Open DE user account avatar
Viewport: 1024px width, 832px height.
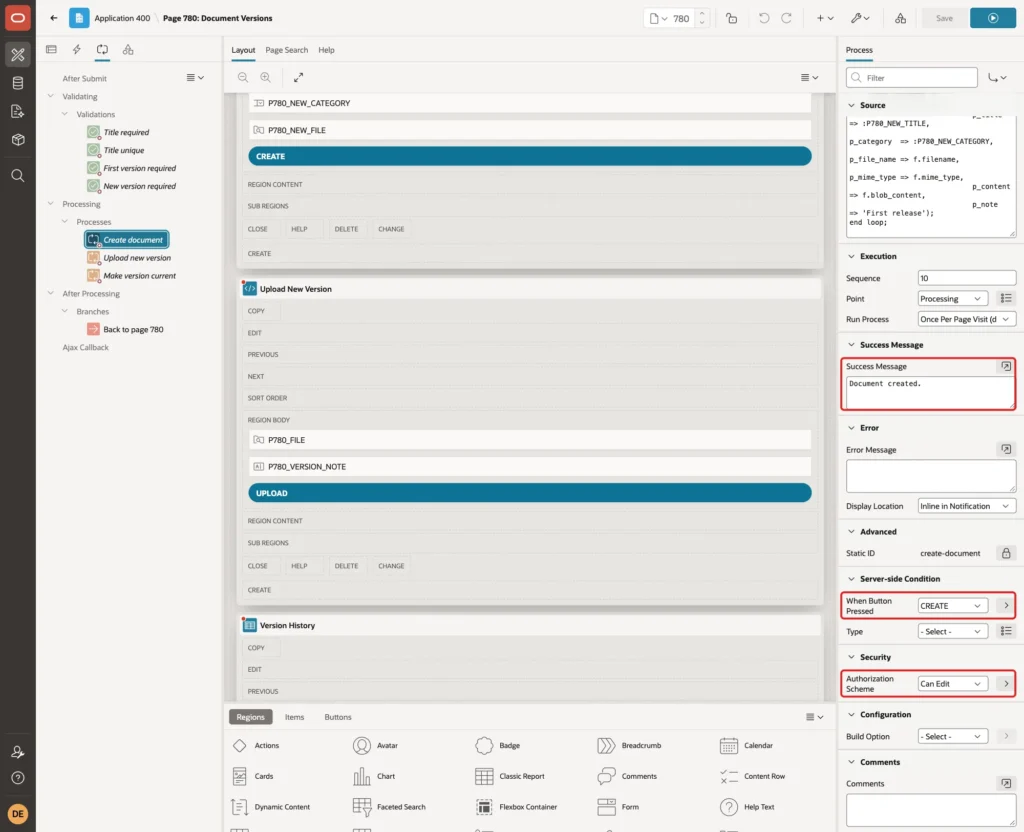coord(18,814)
